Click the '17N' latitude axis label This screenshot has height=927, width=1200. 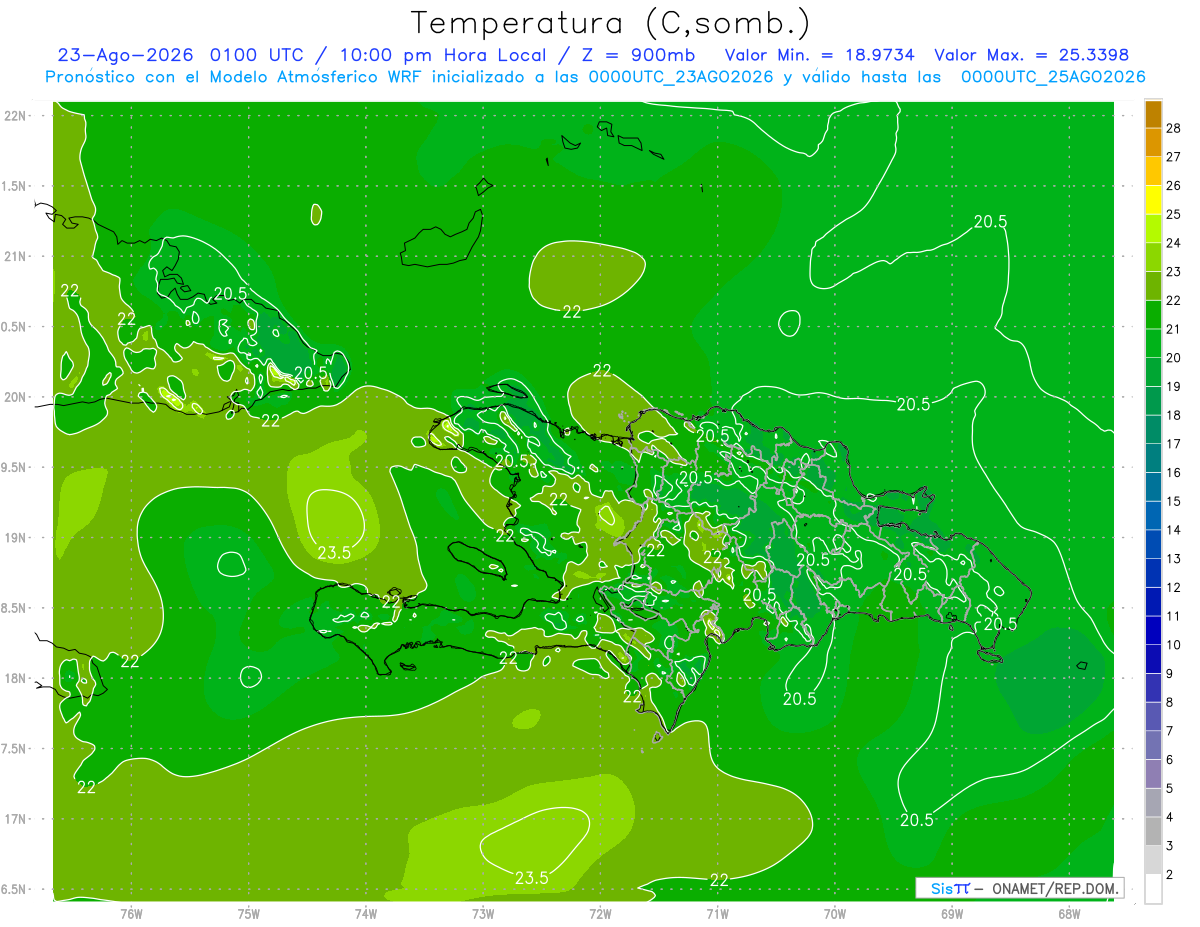[x=15, y=819]
